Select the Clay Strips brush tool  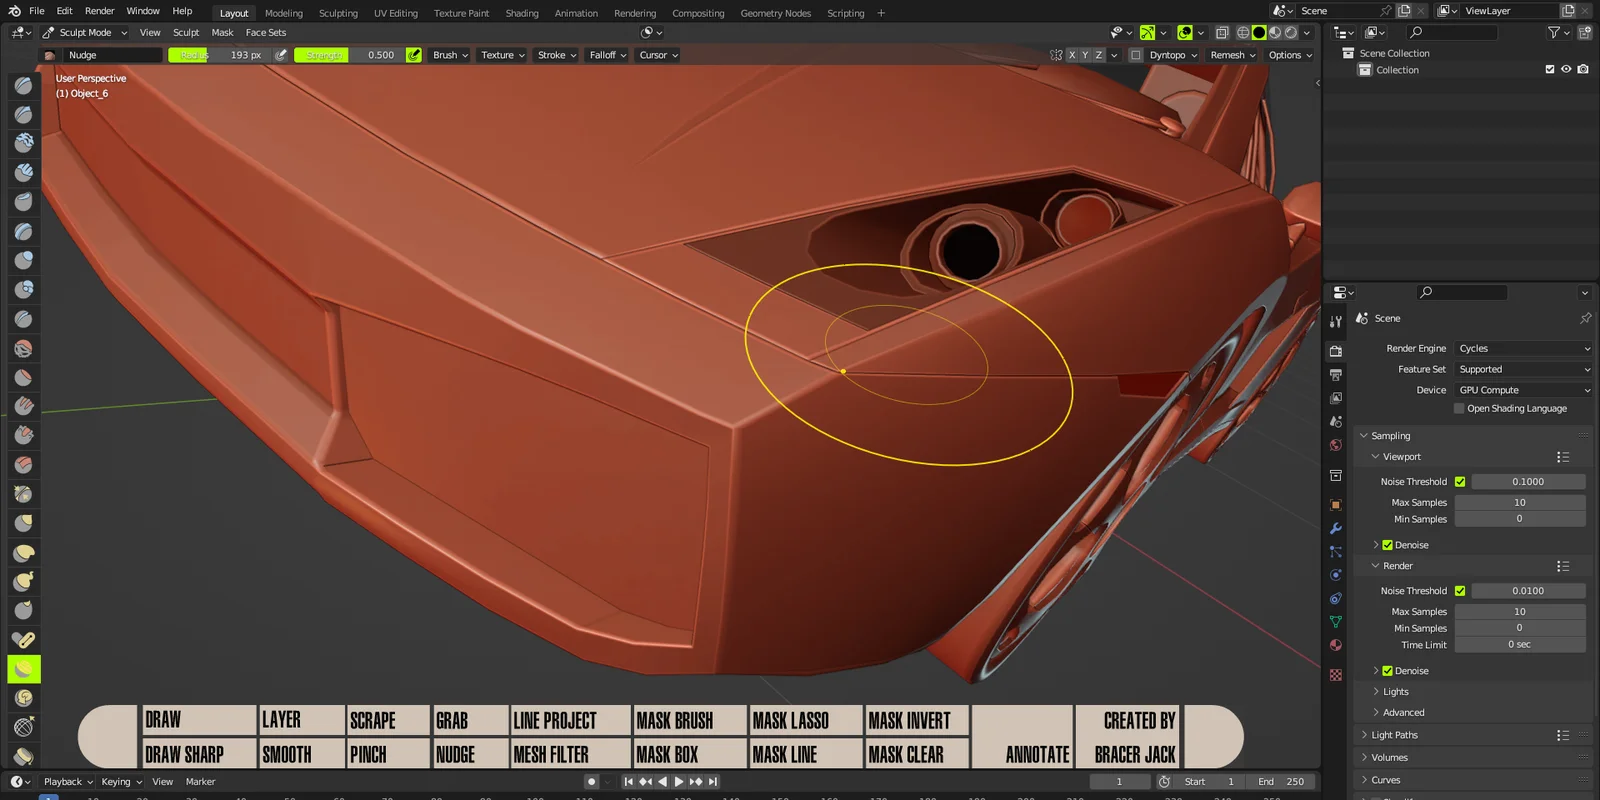24,173
